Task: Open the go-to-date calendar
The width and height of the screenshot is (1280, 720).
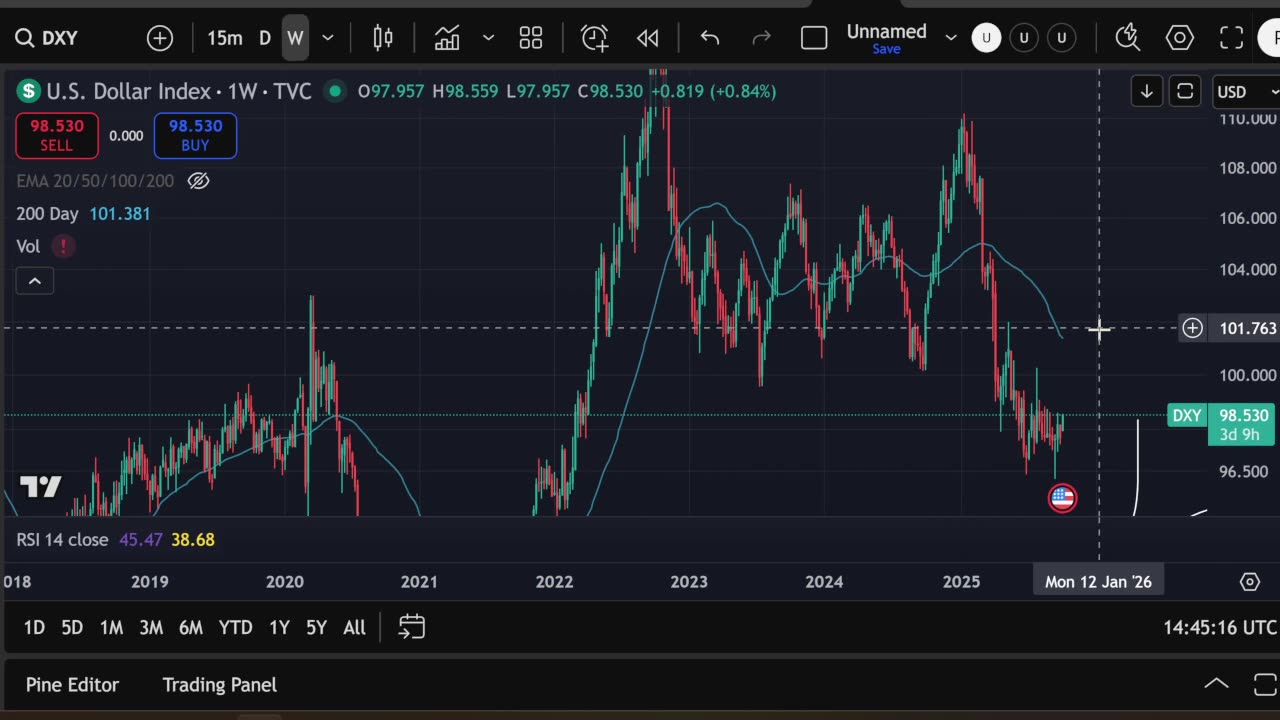Action: pyautogui.click(x=411, y=627)
